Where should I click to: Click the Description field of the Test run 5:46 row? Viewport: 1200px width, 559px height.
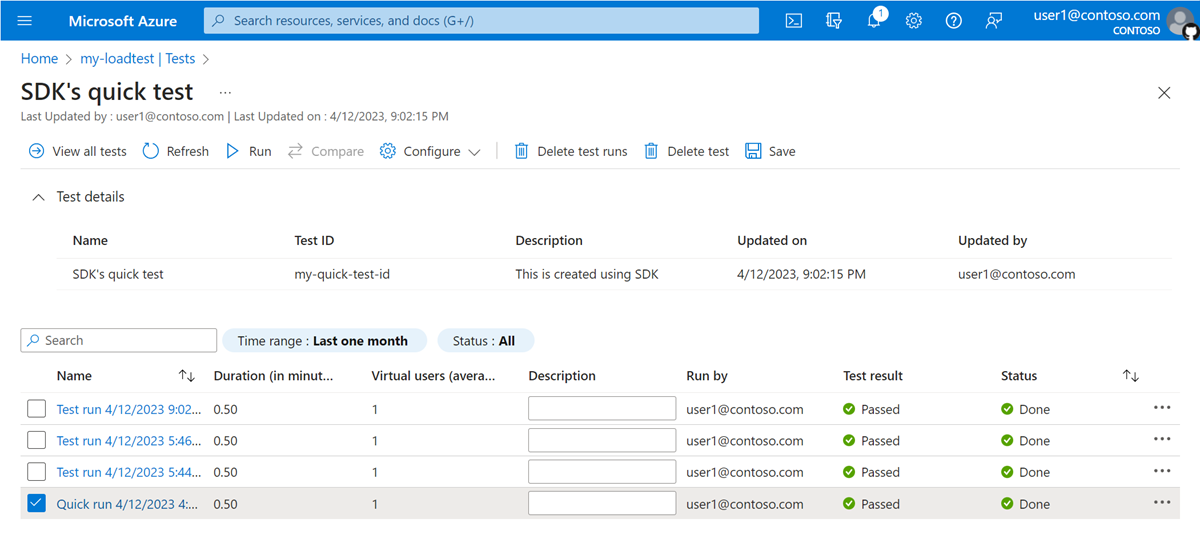point(602,440)
